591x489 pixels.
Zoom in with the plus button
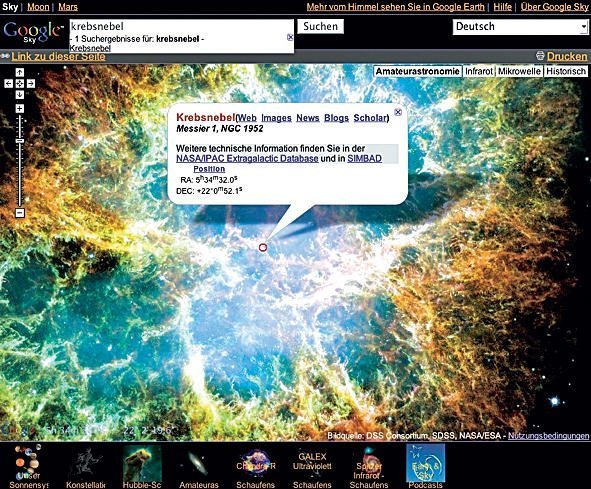(20, 109)
